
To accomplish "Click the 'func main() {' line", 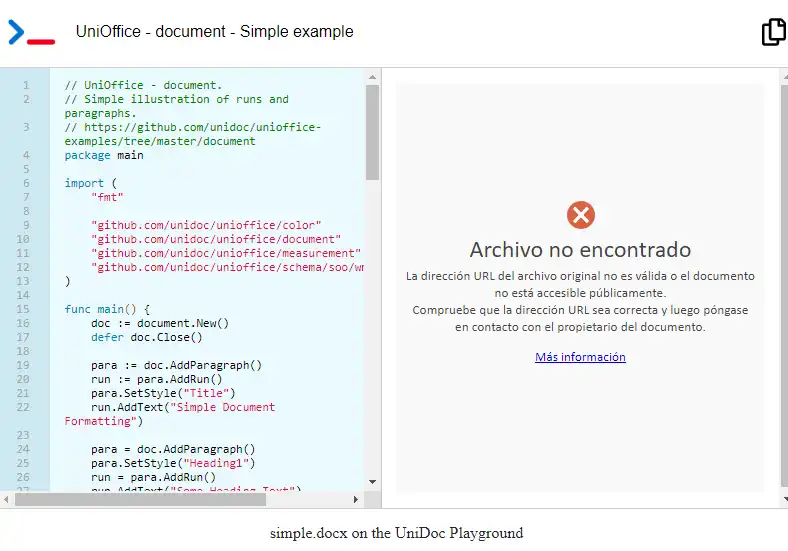I will [107, 309].
